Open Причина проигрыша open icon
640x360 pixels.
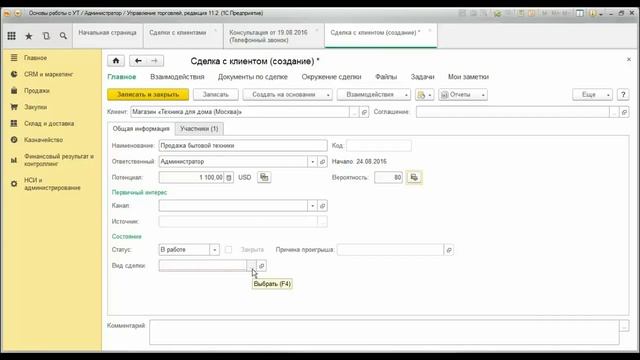tap(449, 250)
